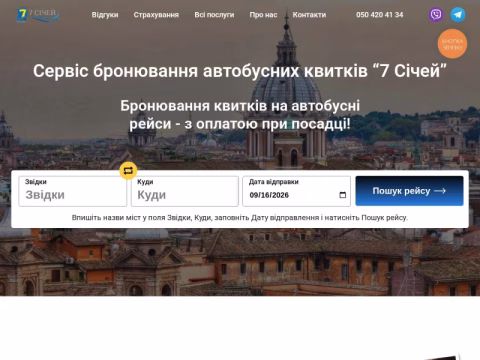Select the Дата відправки date field

tap(296, 191)
